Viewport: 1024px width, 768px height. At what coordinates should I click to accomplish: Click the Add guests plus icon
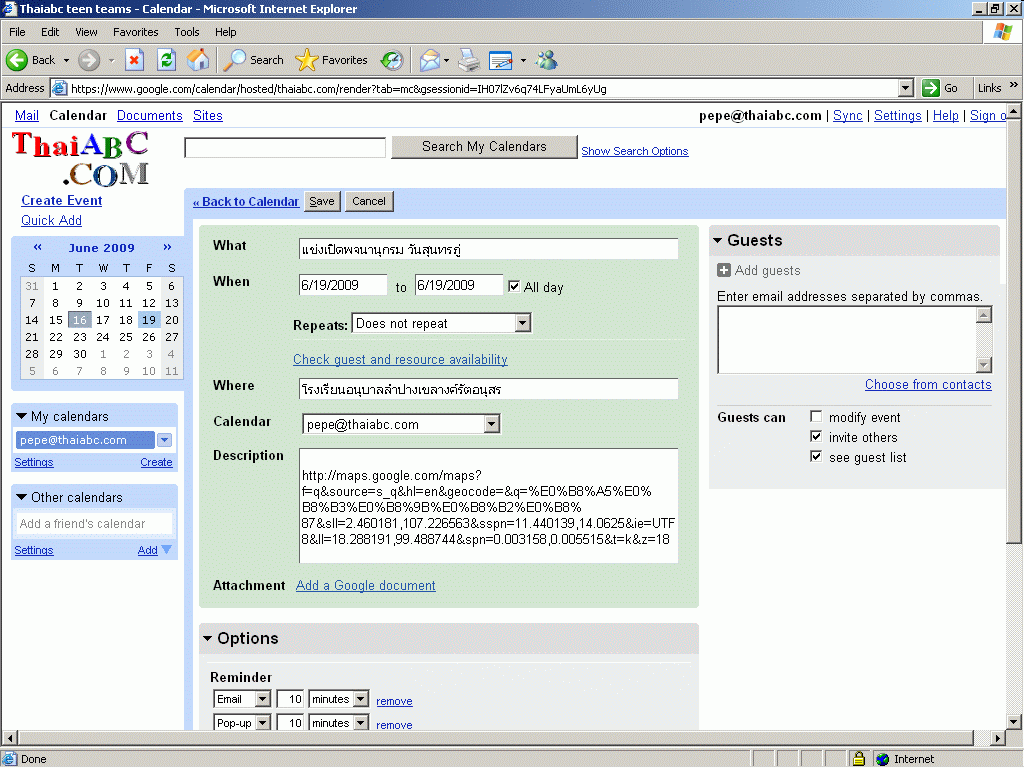click(724, 270)
